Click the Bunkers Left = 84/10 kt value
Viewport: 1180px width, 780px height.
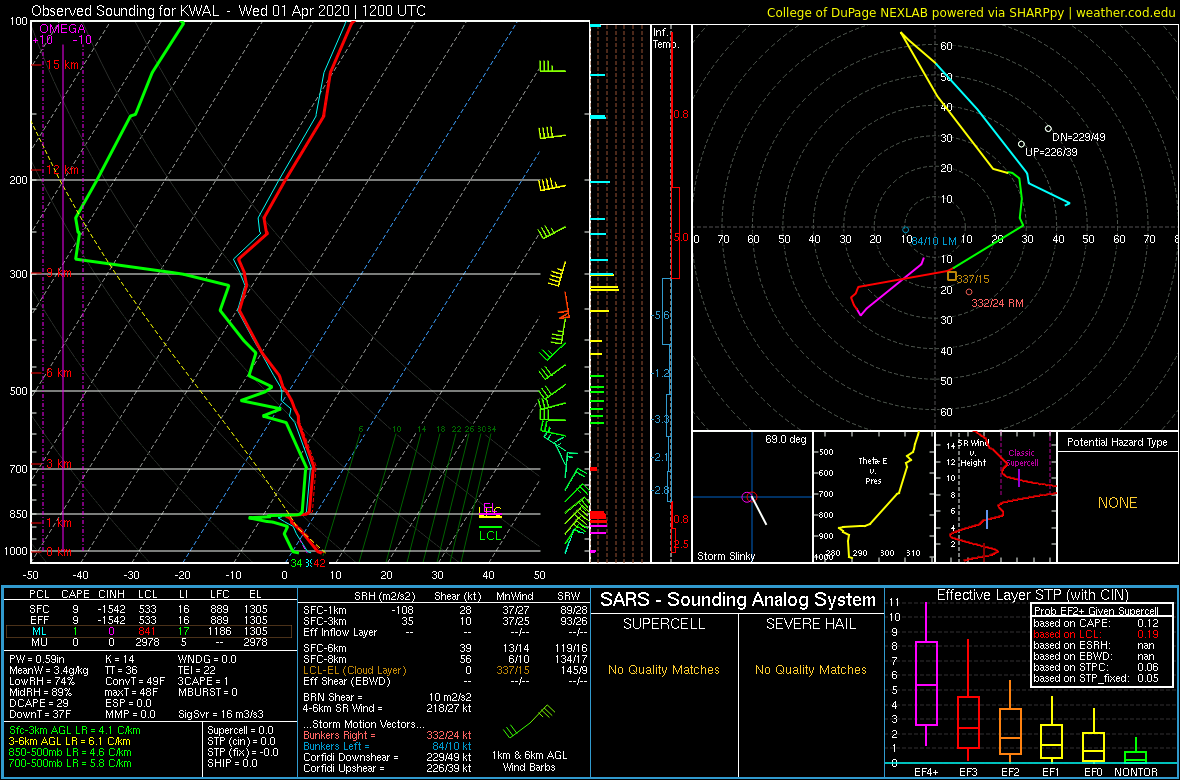click(x=450, y=747)
